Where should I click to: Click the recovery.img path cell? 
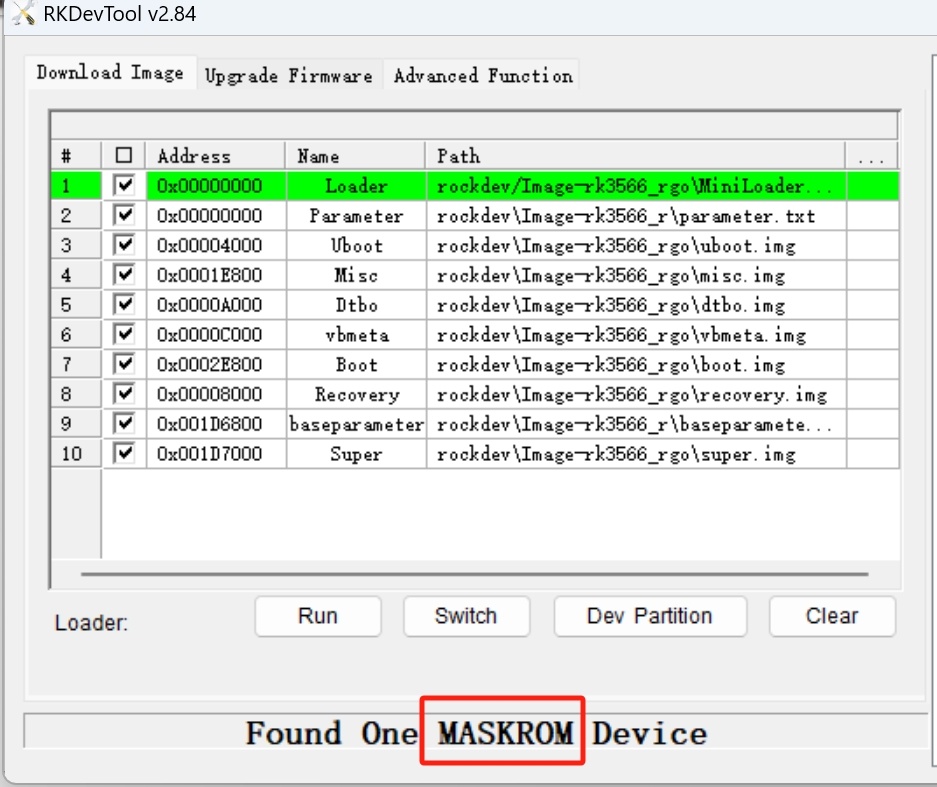[x=636, y=395]
